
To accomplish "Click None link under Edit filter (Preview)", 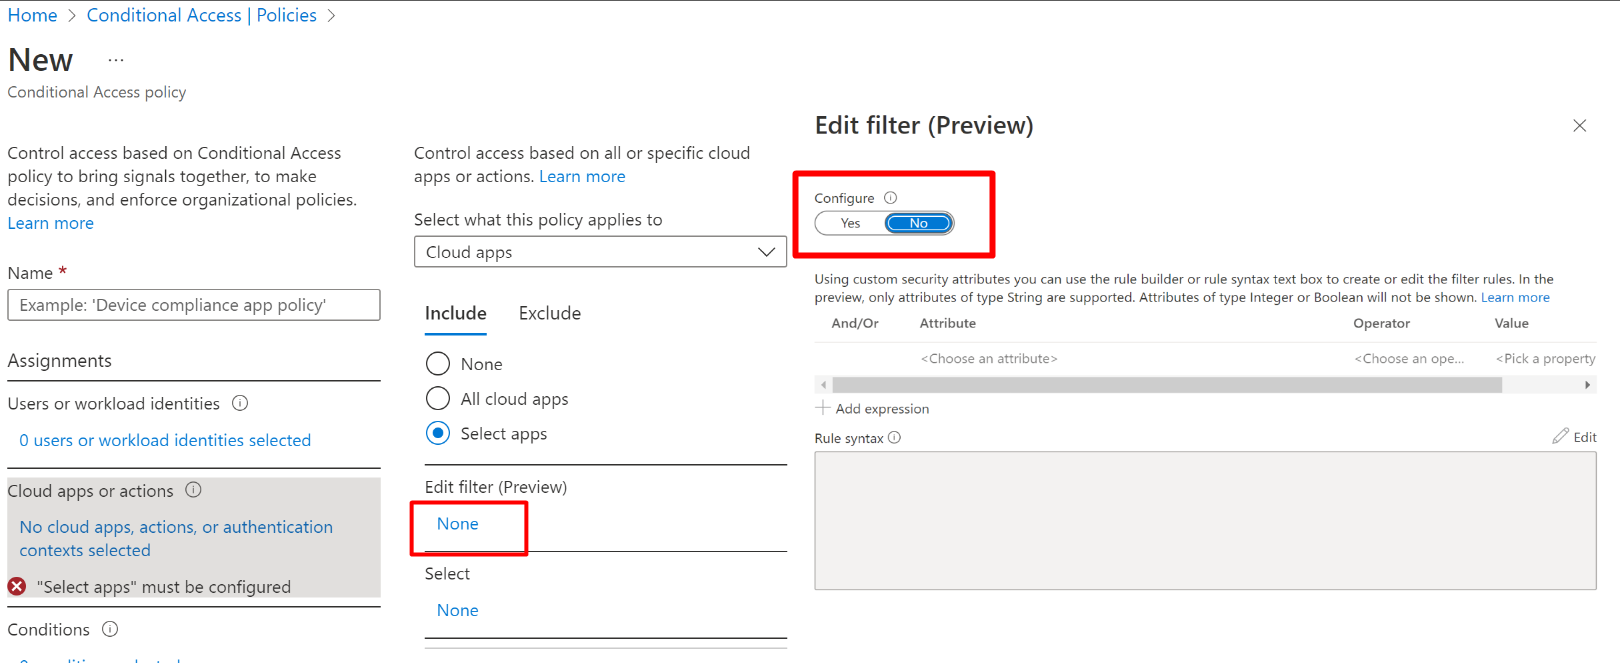I will tap(457, 524).
